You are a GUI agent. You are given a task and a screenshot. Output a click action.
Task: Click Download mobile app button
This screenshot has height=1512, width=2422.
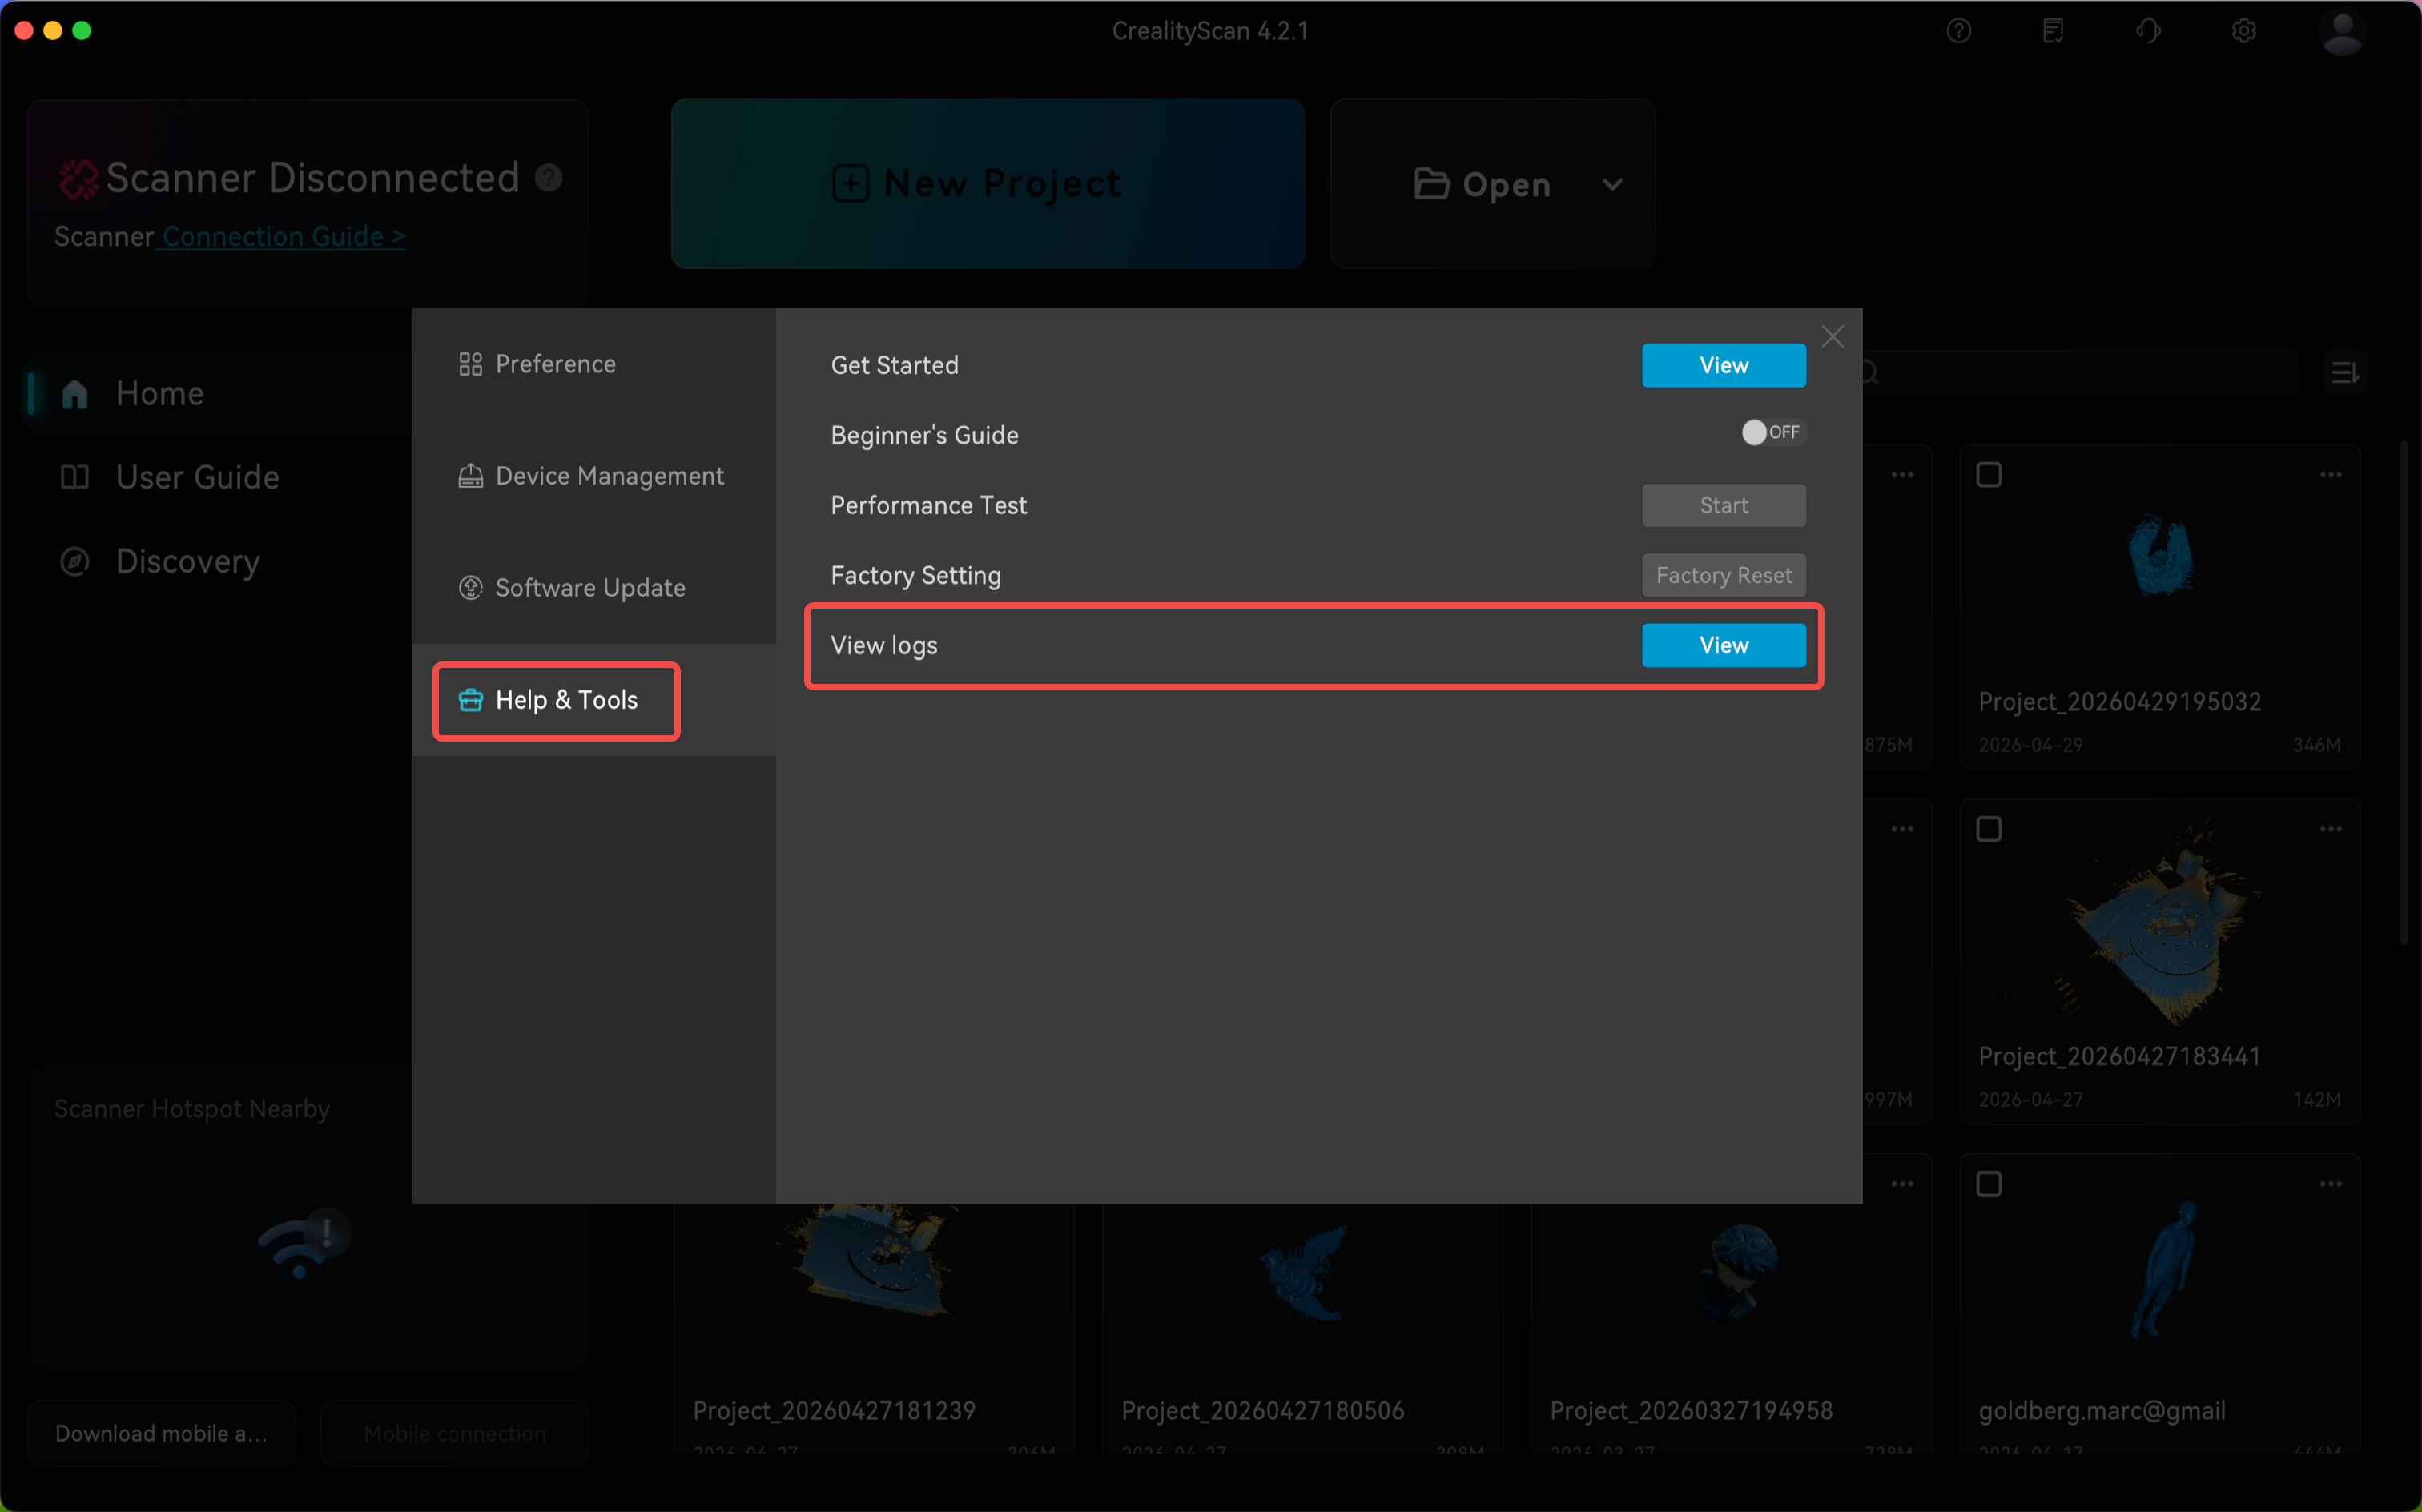click(x=161, y=1433)
